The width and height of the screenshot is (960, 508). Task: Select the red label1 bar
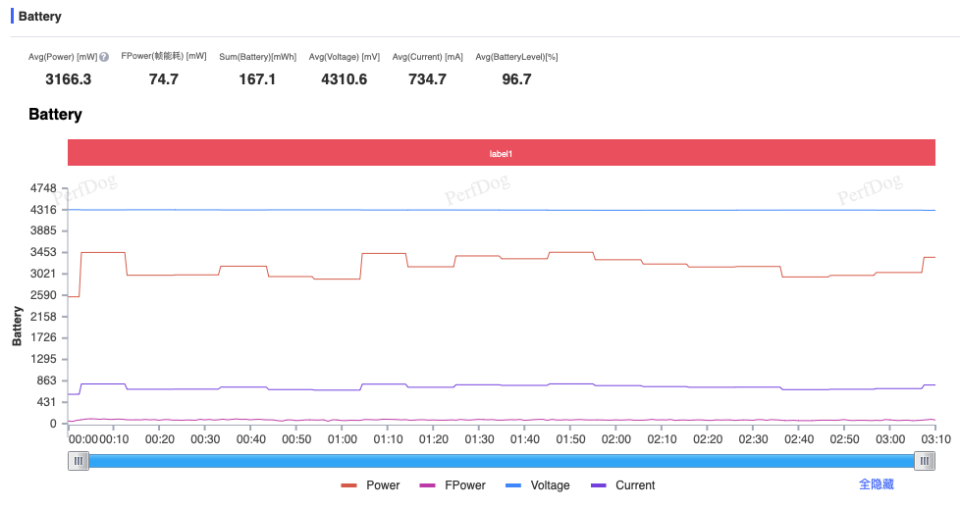(501, 153)
